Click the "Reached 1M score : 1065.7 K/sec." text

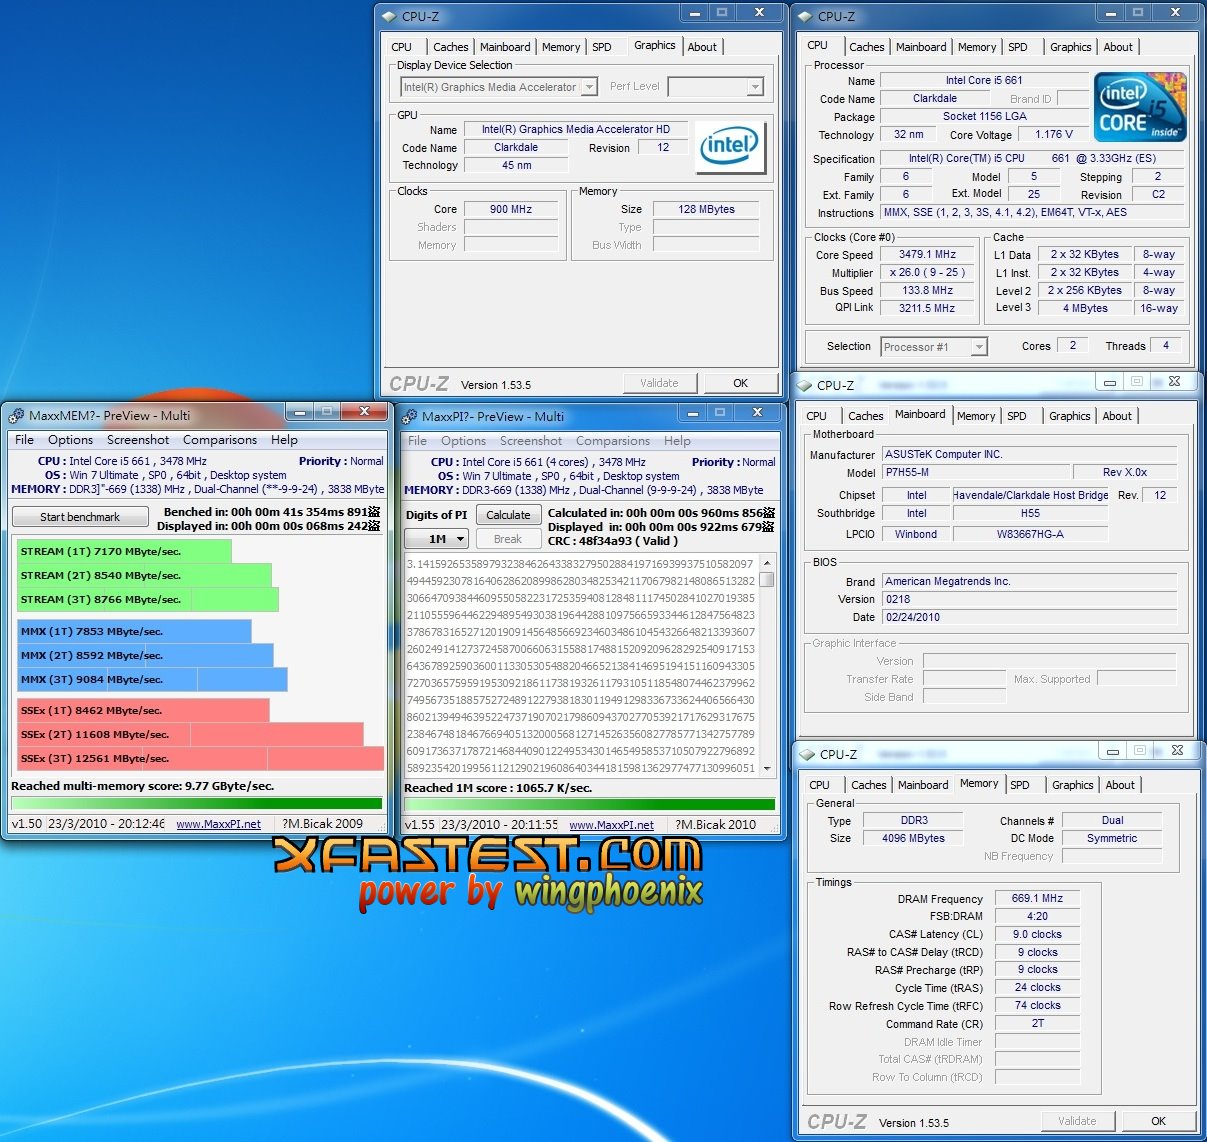click(x=498, y=788)
